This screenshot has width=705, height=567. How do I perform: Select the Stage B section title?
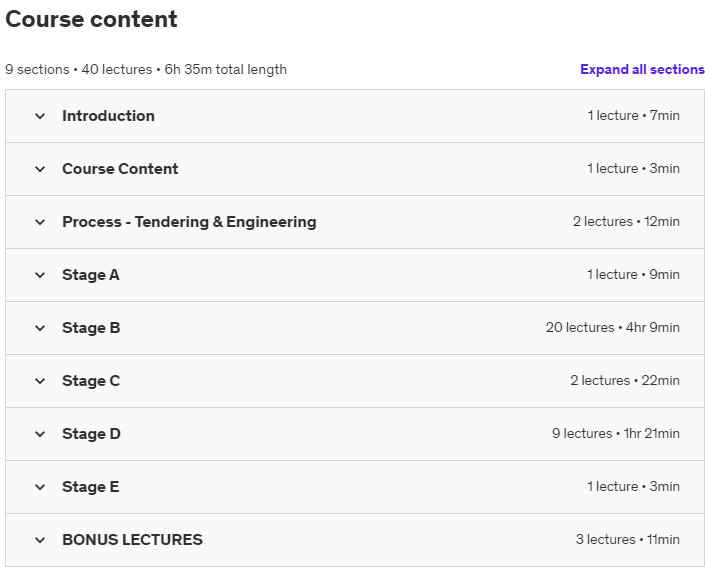pyautogui.click(x=91, y=328)
